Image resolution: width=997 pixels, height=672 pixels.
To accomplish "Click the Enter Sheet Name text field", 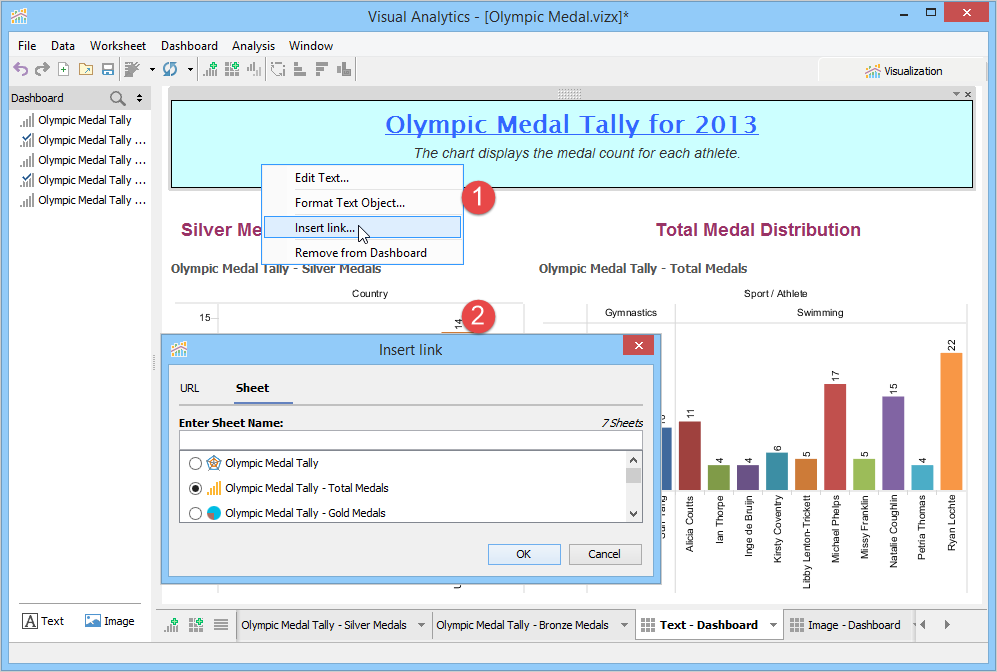I will click(x=410, y=440).
